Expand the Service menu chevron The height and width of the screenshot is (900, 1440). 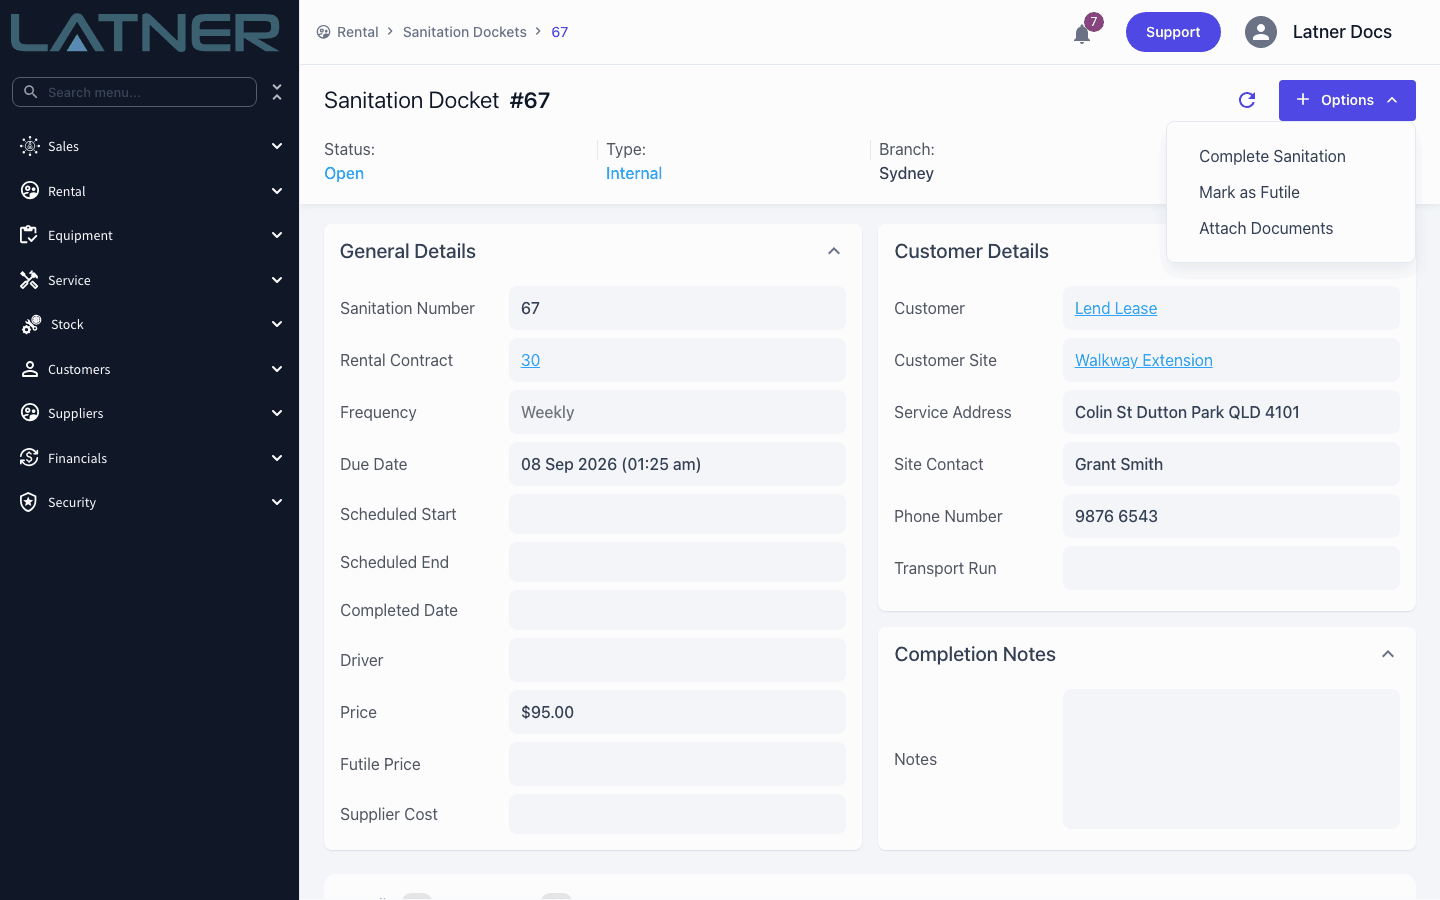(277, 280)
